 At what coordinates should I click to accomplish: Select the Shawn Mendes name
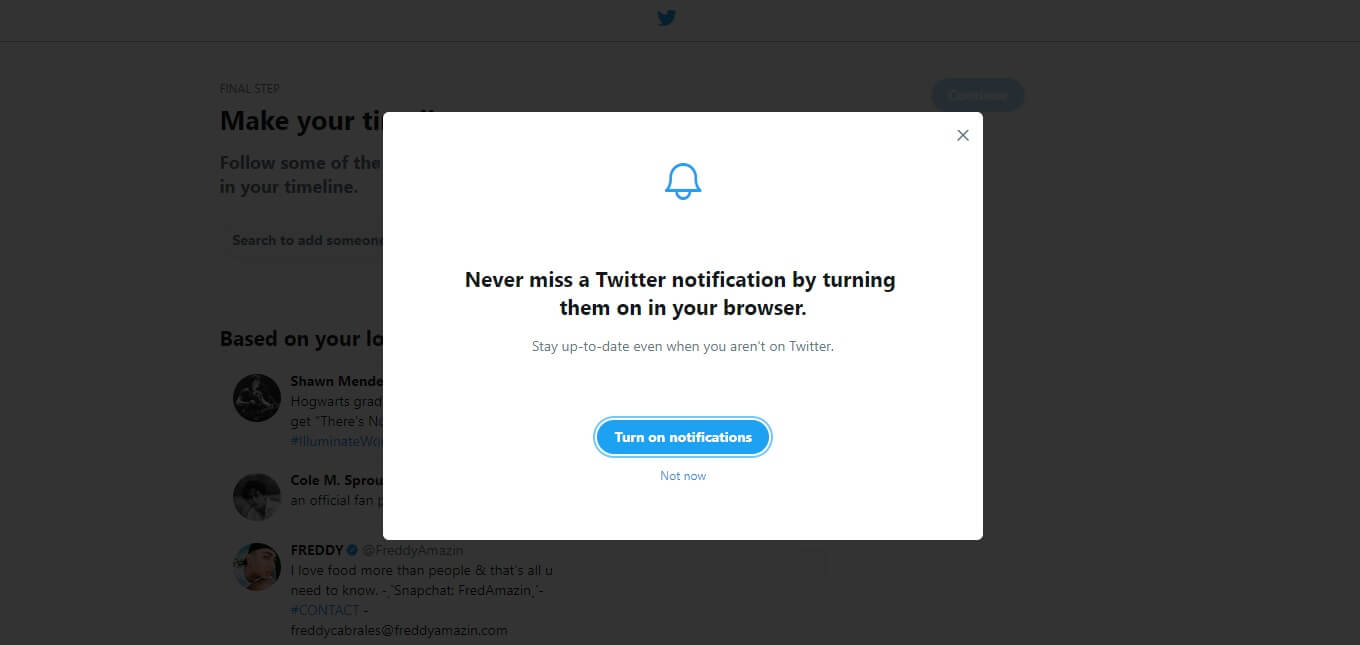click(x=336, y=381)
